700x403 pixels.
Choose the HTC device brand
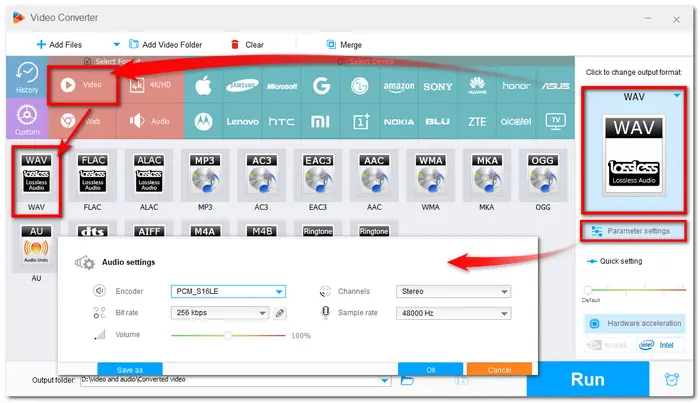(x=282, y=121)
